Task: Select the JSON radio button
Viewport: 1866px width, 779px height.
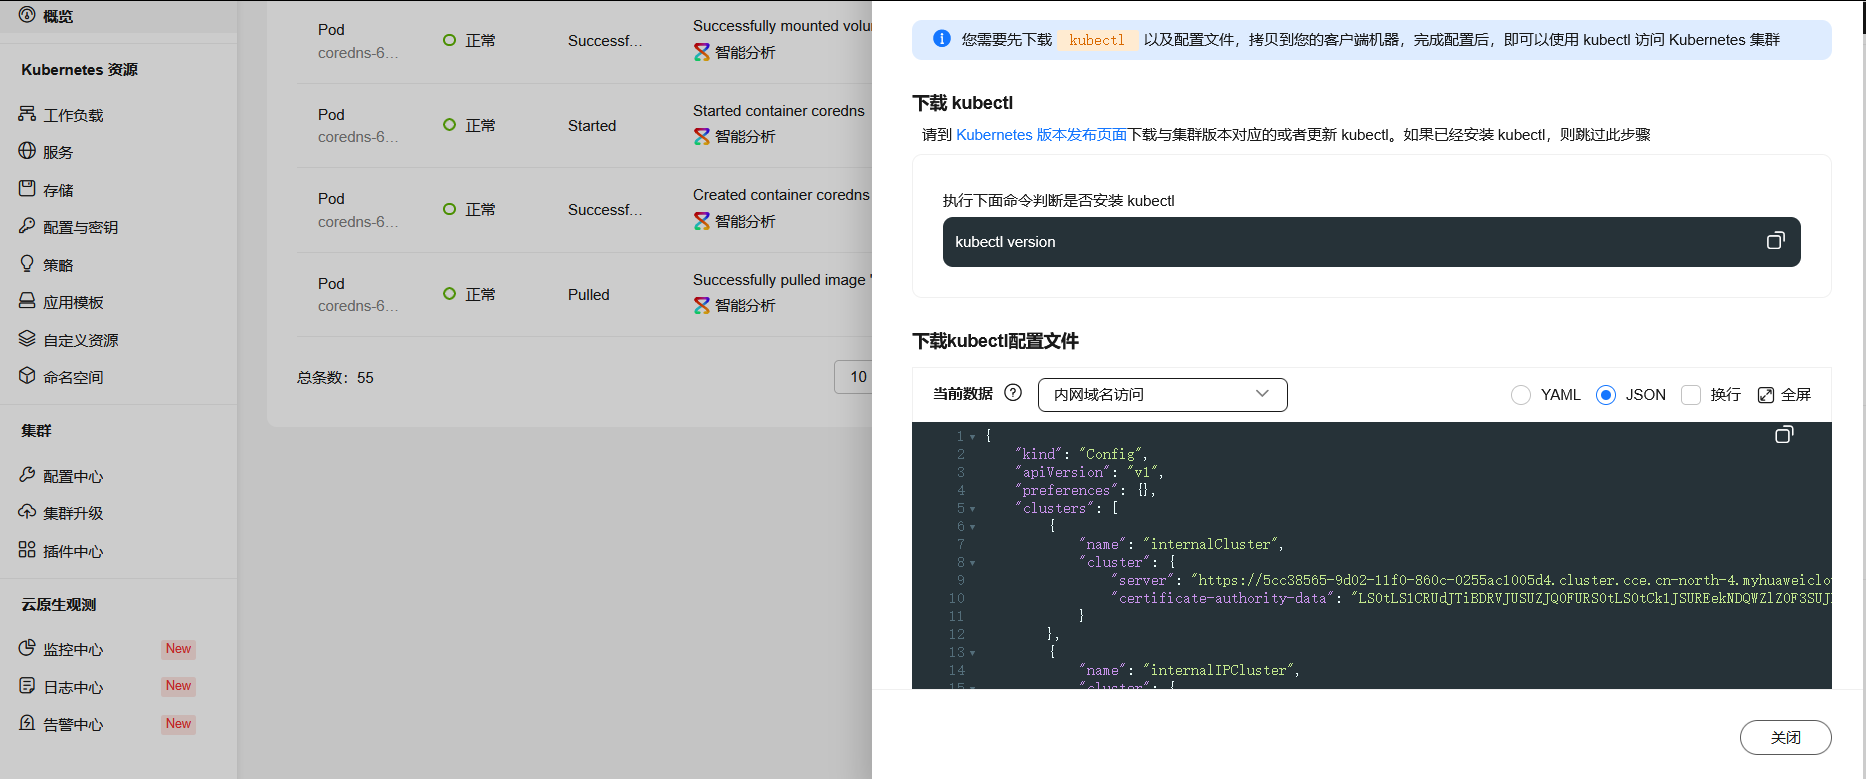Action: point(1606,395)
